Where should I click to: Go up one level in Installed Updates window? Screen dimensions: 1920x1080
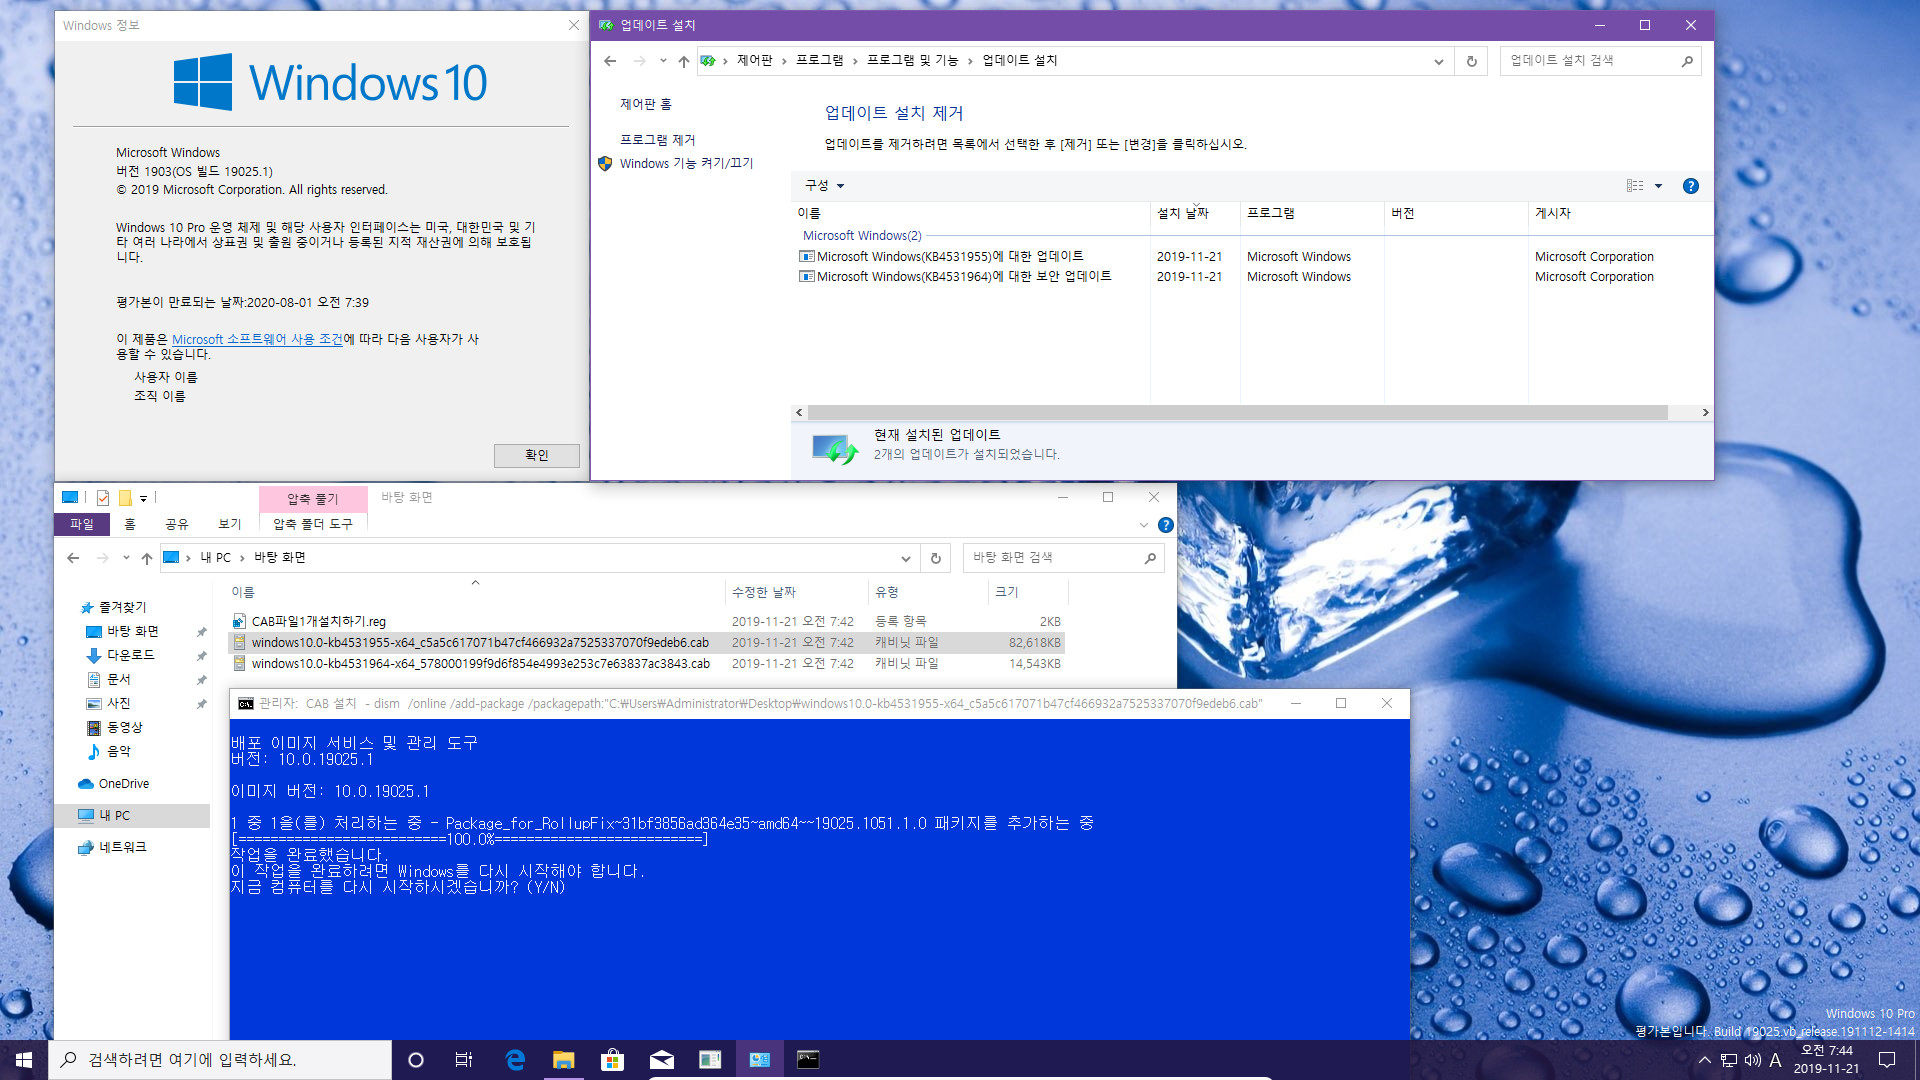click(x=683, y=61)
